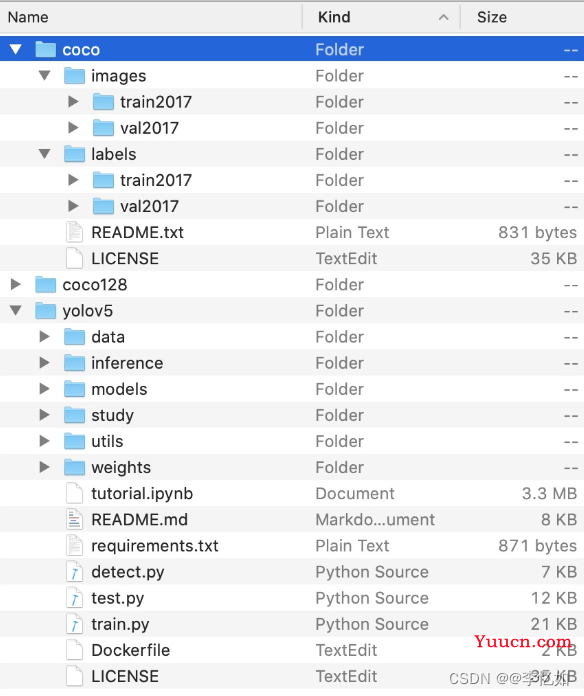Click the test.py Python file icon
The height and width of the screenshot is (696, 584).
[74, 598]
